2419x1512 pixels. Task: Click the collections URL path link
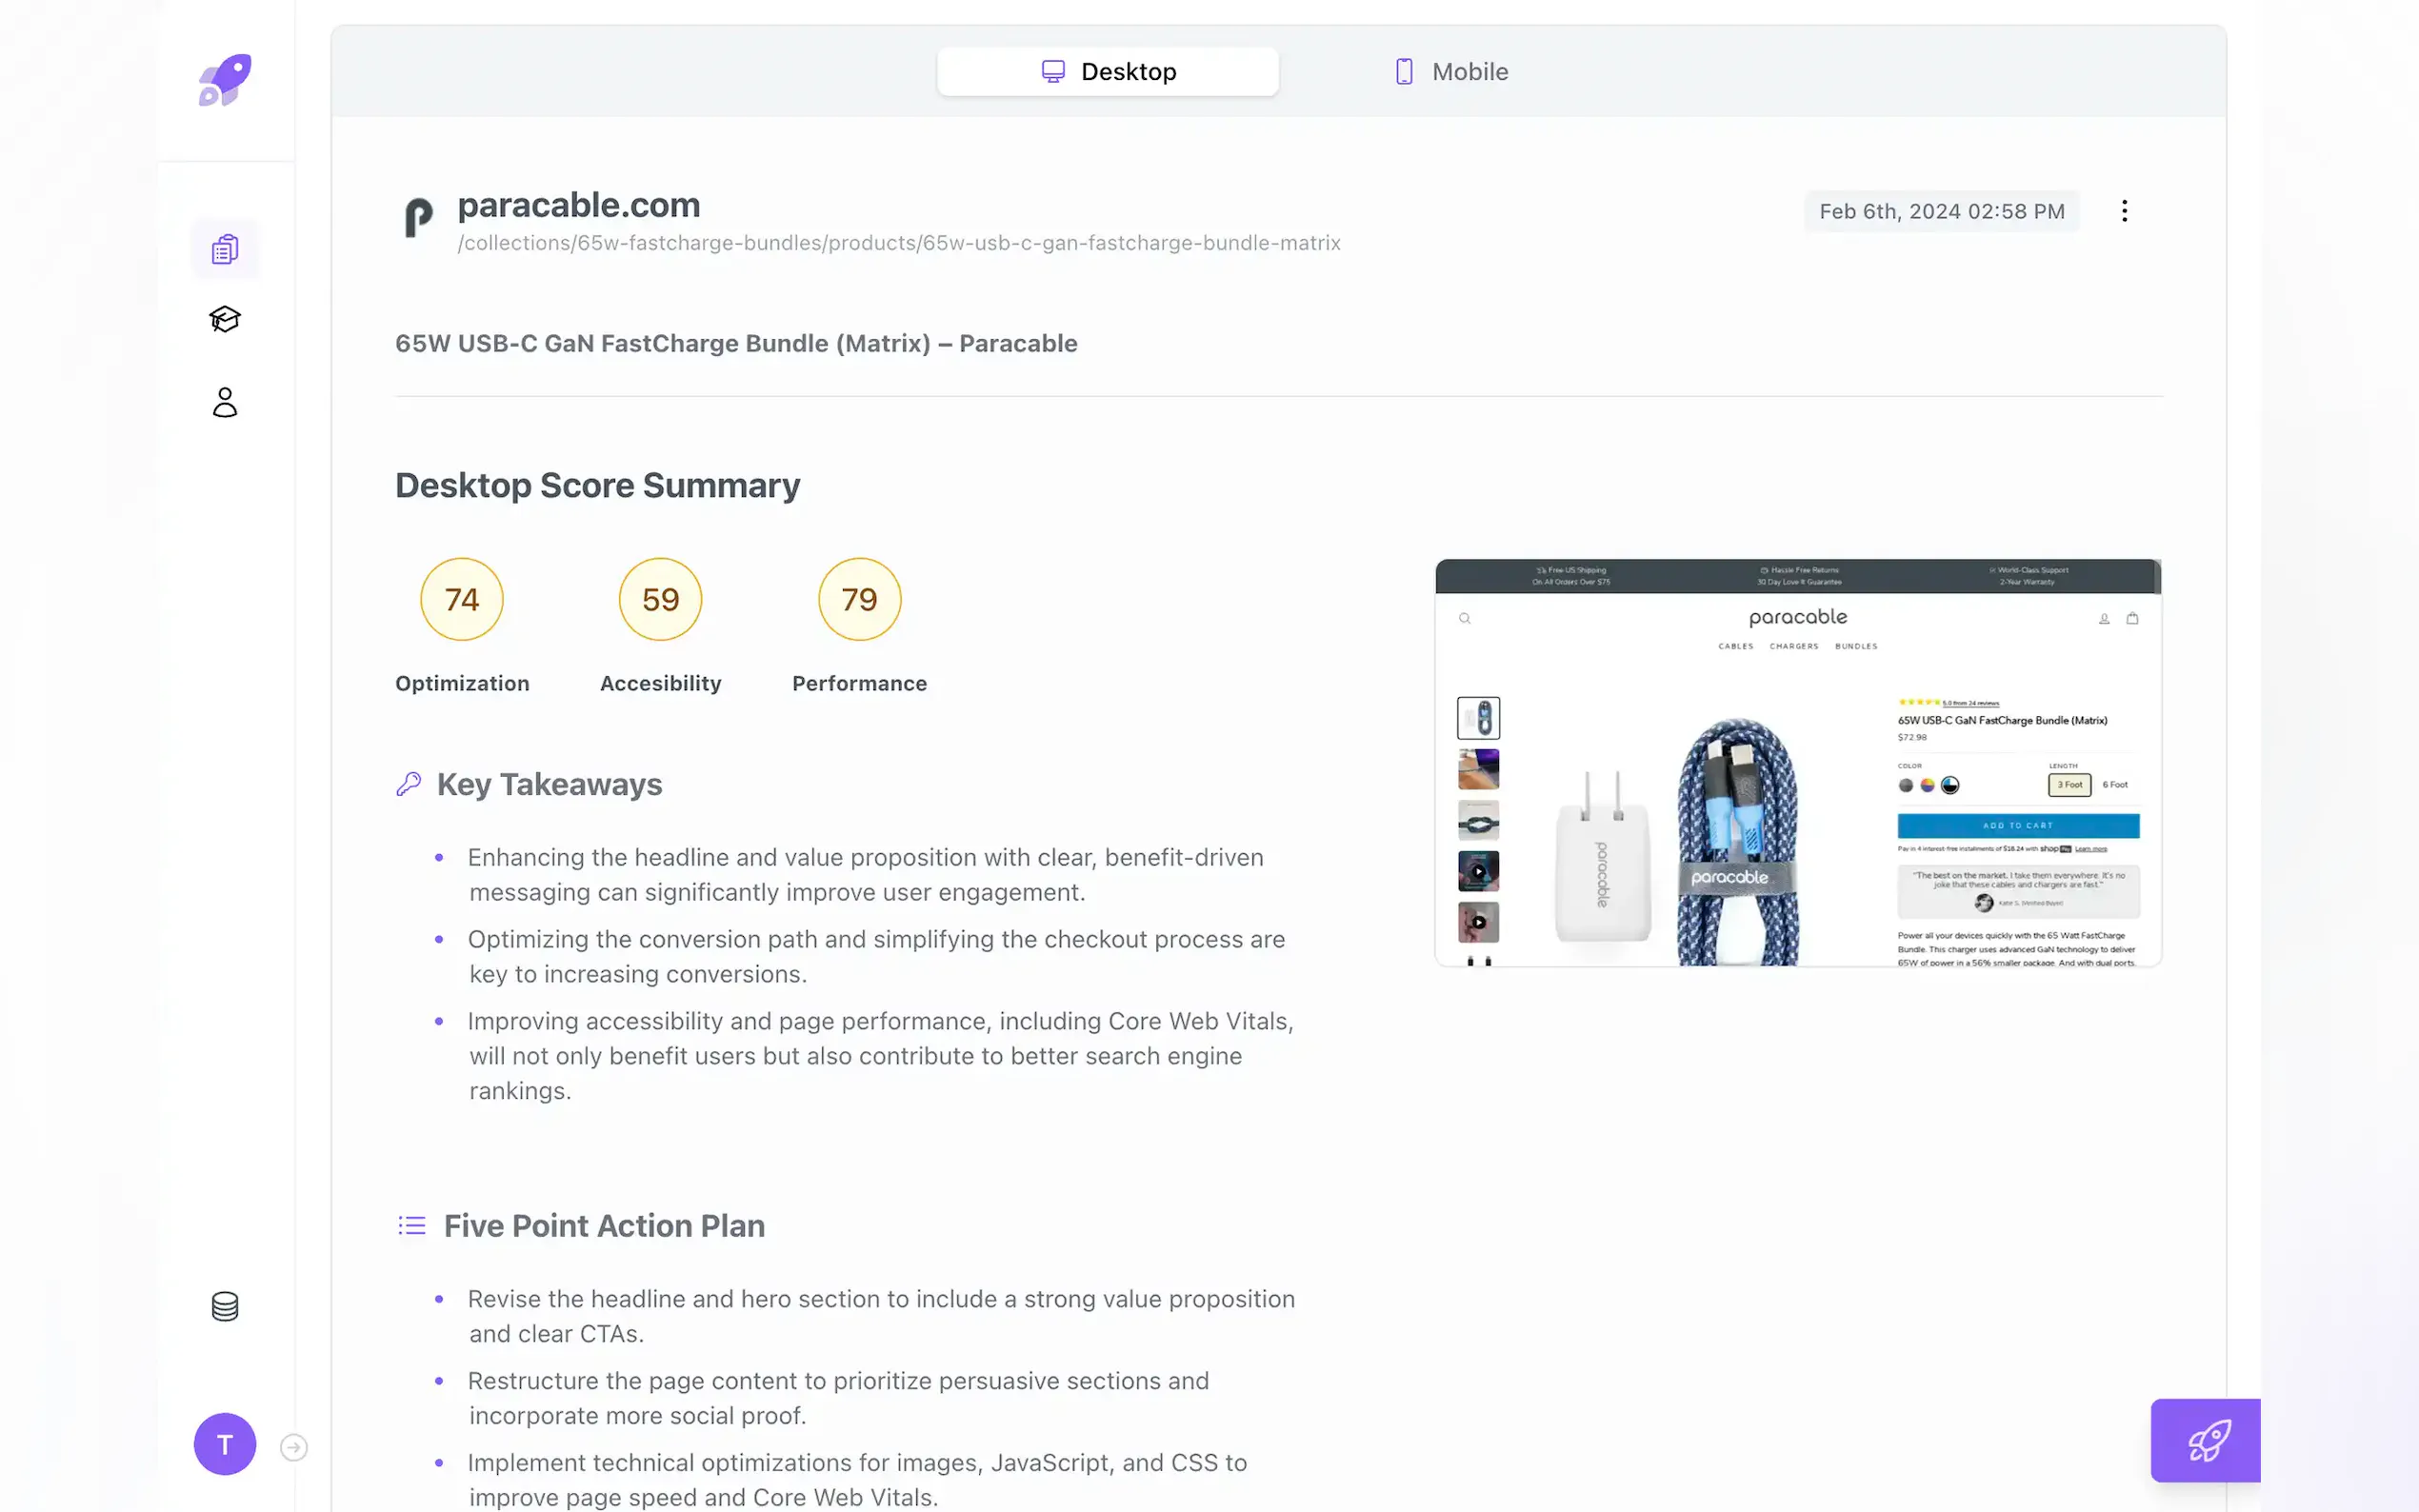[x=899, y=243]
